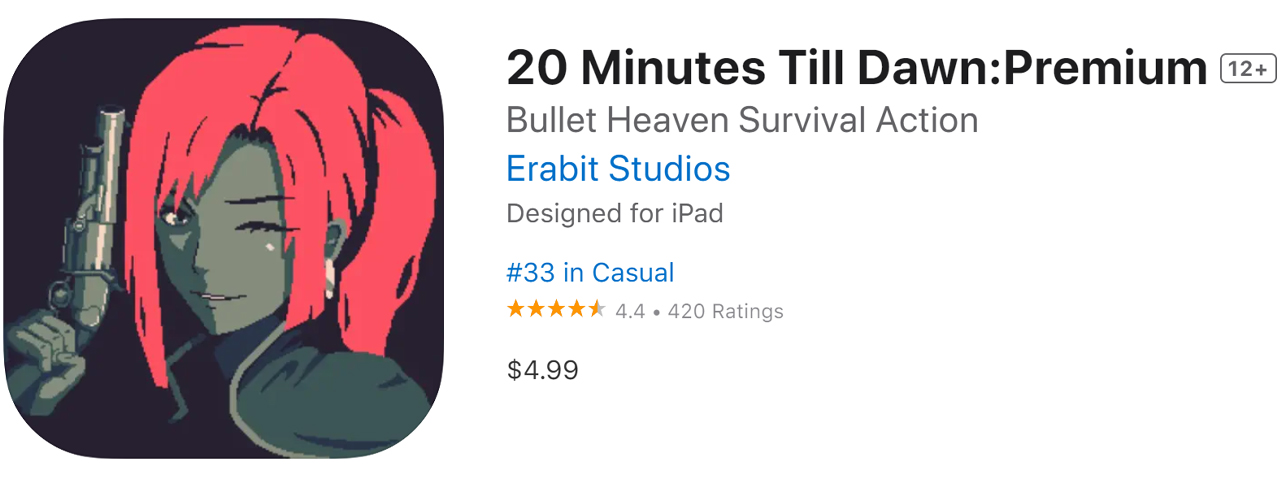Screen dimensions: 1280x477
Task: Click the third orange rating star
Action: pyautogui.click(x=556, y=309)
